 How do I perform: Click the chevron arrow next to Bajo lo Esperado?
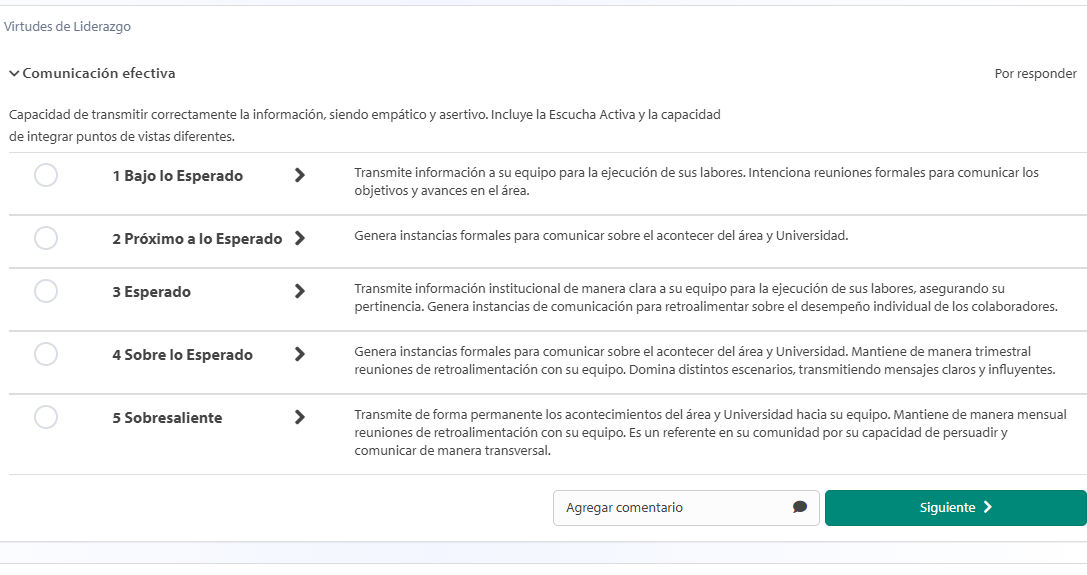click(299, 175)
